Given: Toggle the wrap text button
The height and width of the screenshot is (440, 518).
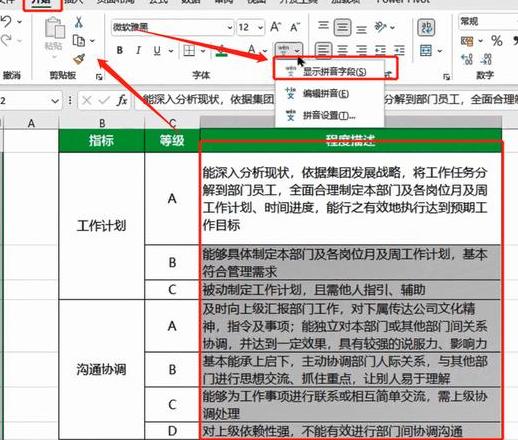Looking at the screenshot, I should tap(426, 27).
